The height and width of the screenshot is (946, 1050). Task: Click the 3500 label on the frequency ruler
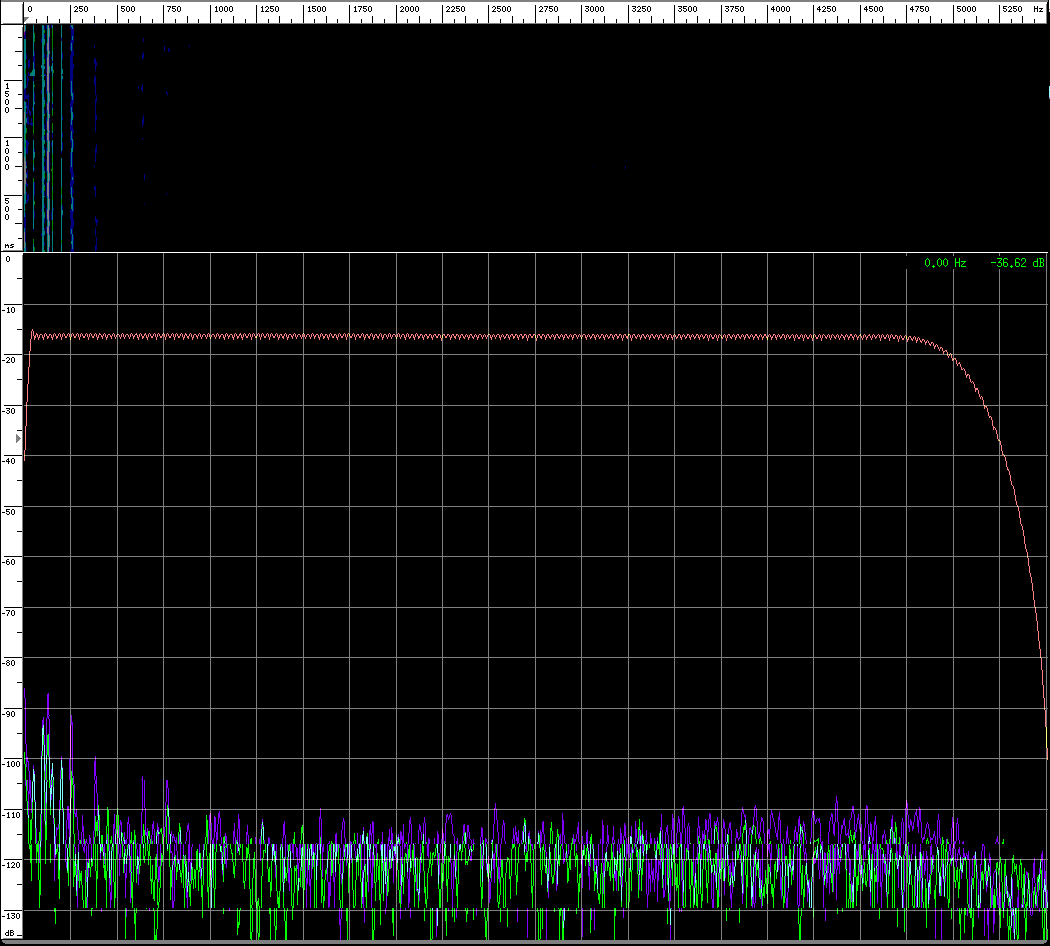(687, 9)
